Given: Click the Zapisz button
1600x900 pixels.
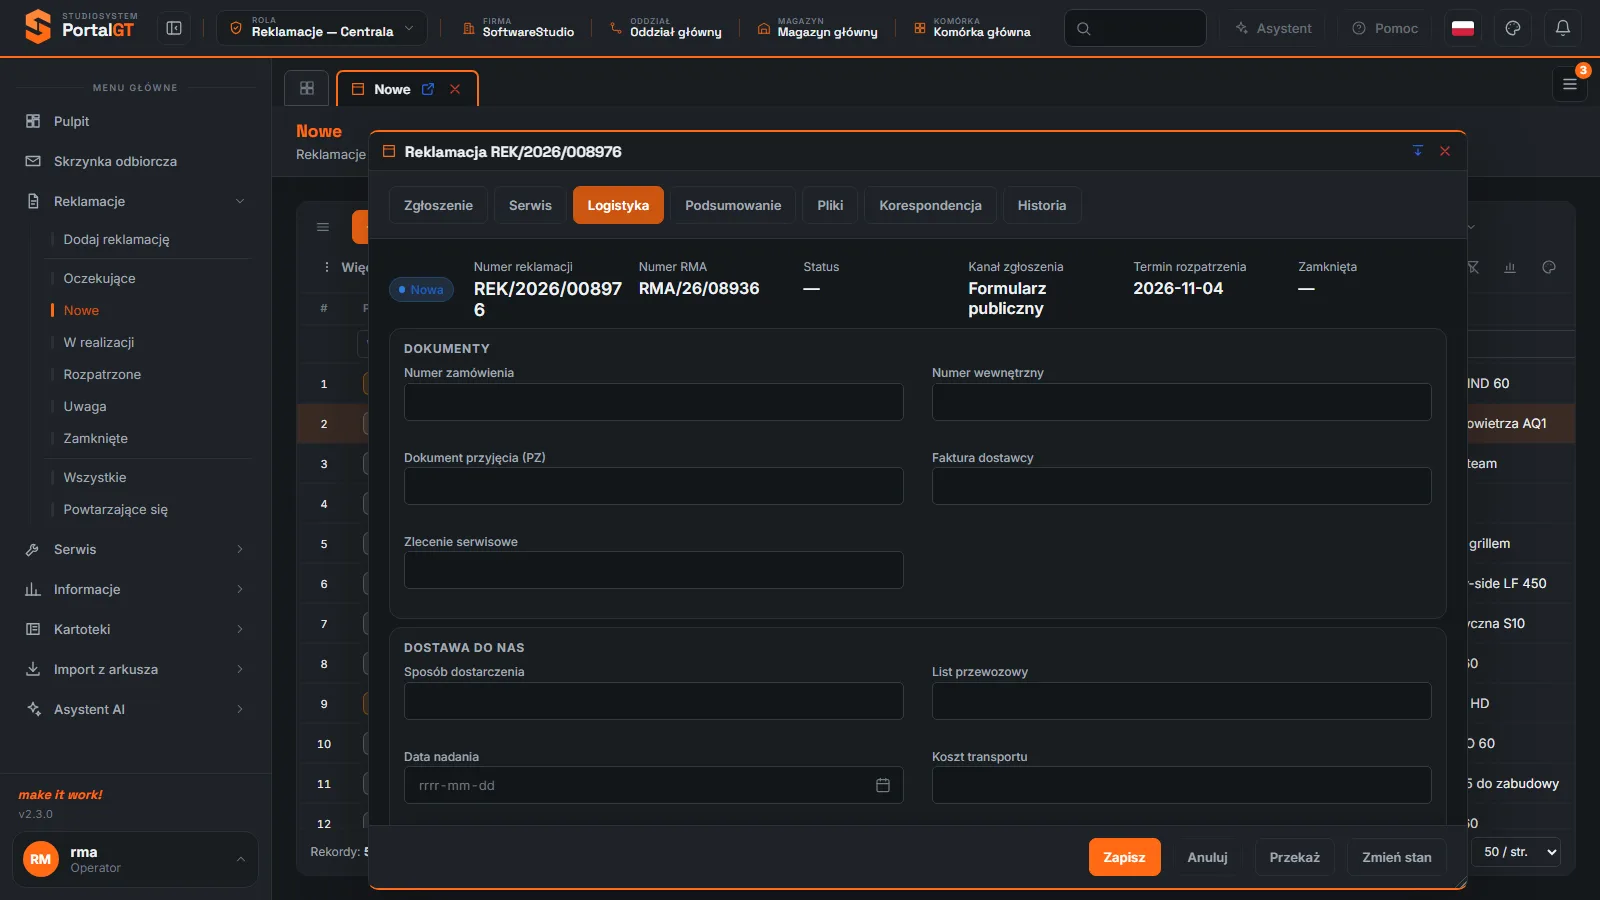Looking at the screenshot, I should 1125,857.
